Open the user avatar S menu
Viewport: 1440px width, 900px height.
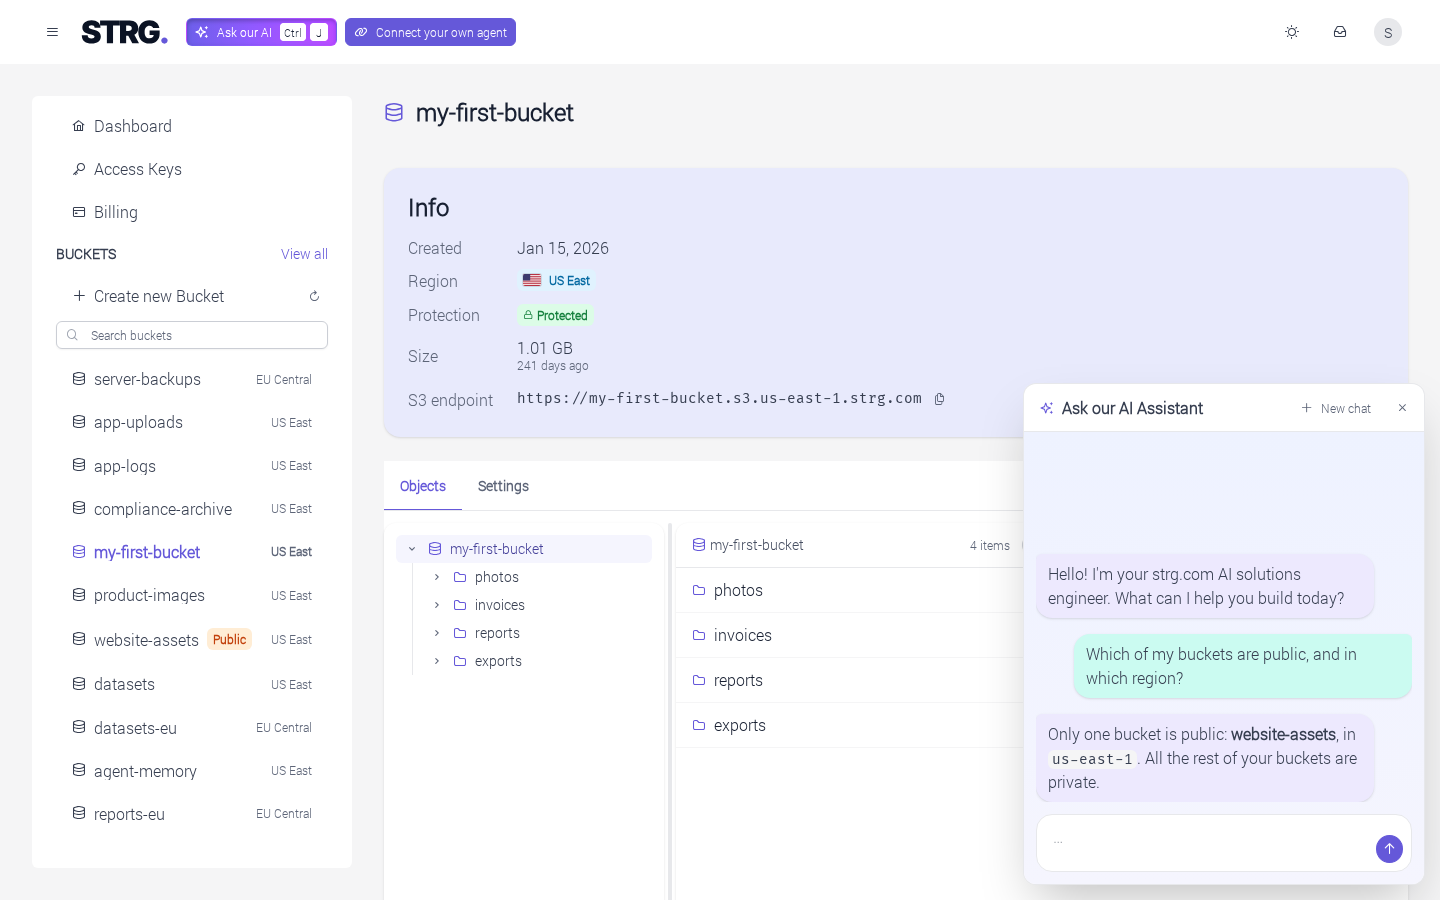(1388, 32)
